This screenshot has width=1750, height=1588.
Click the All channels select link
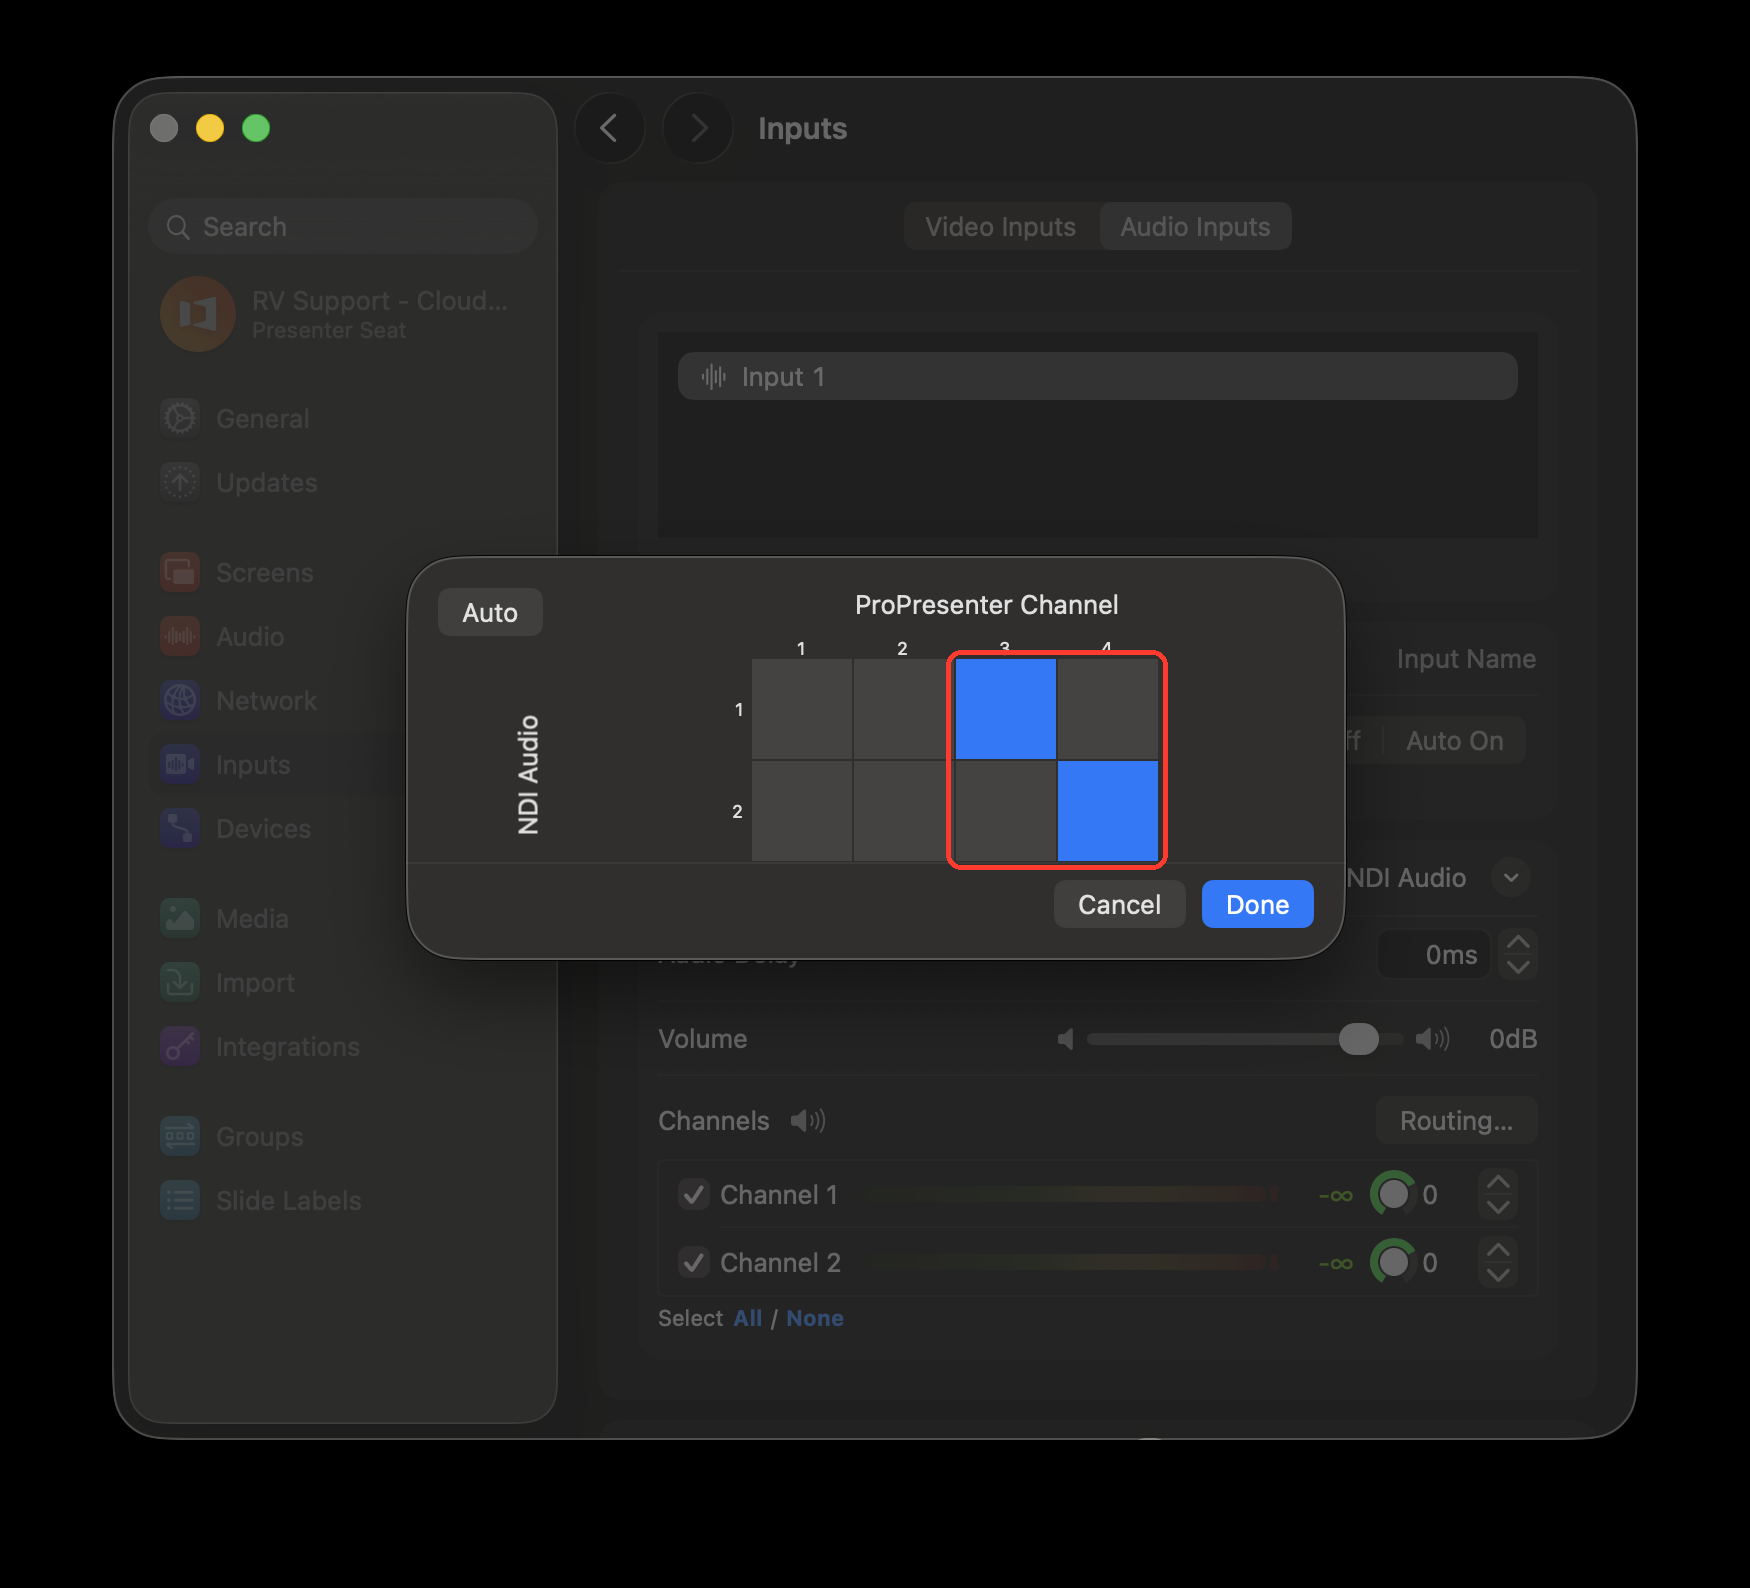pyautogui.click(x=747, y=1318)
